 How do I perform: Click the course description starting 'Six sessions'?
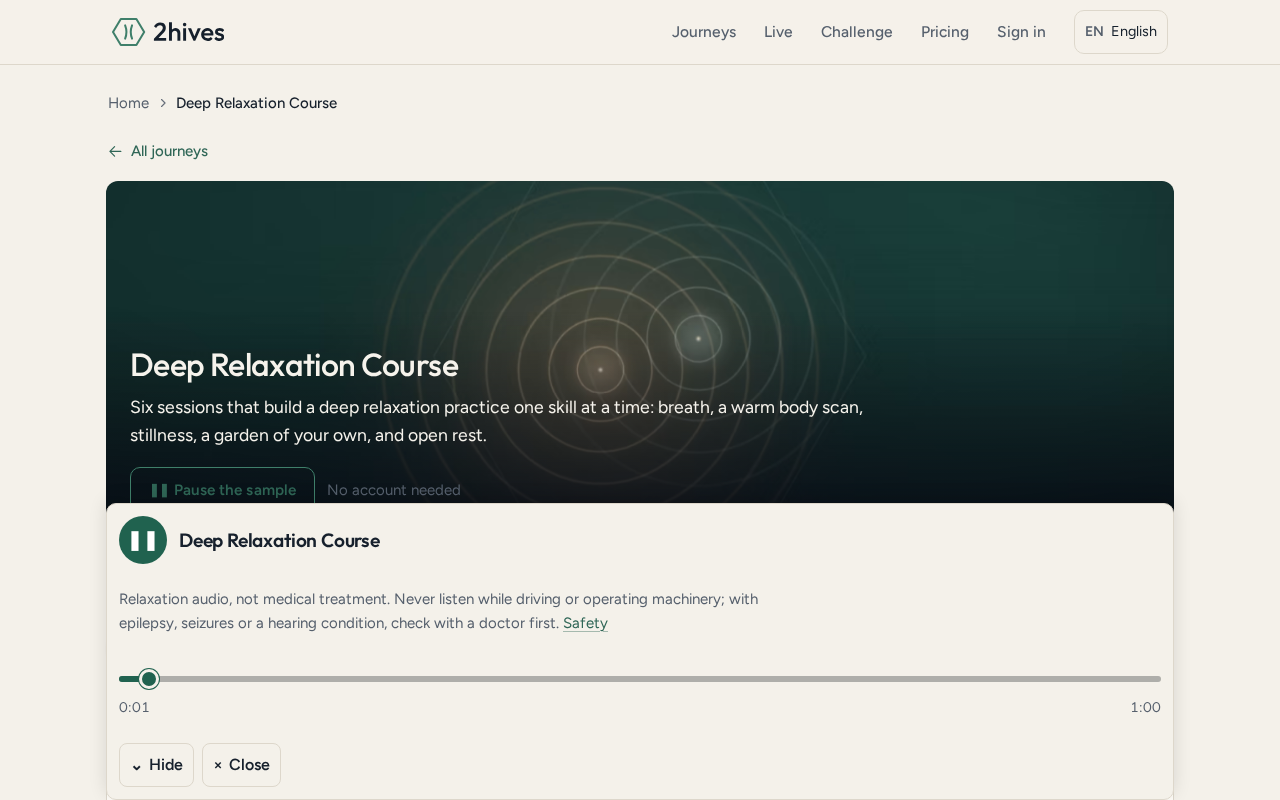(496, 421)
